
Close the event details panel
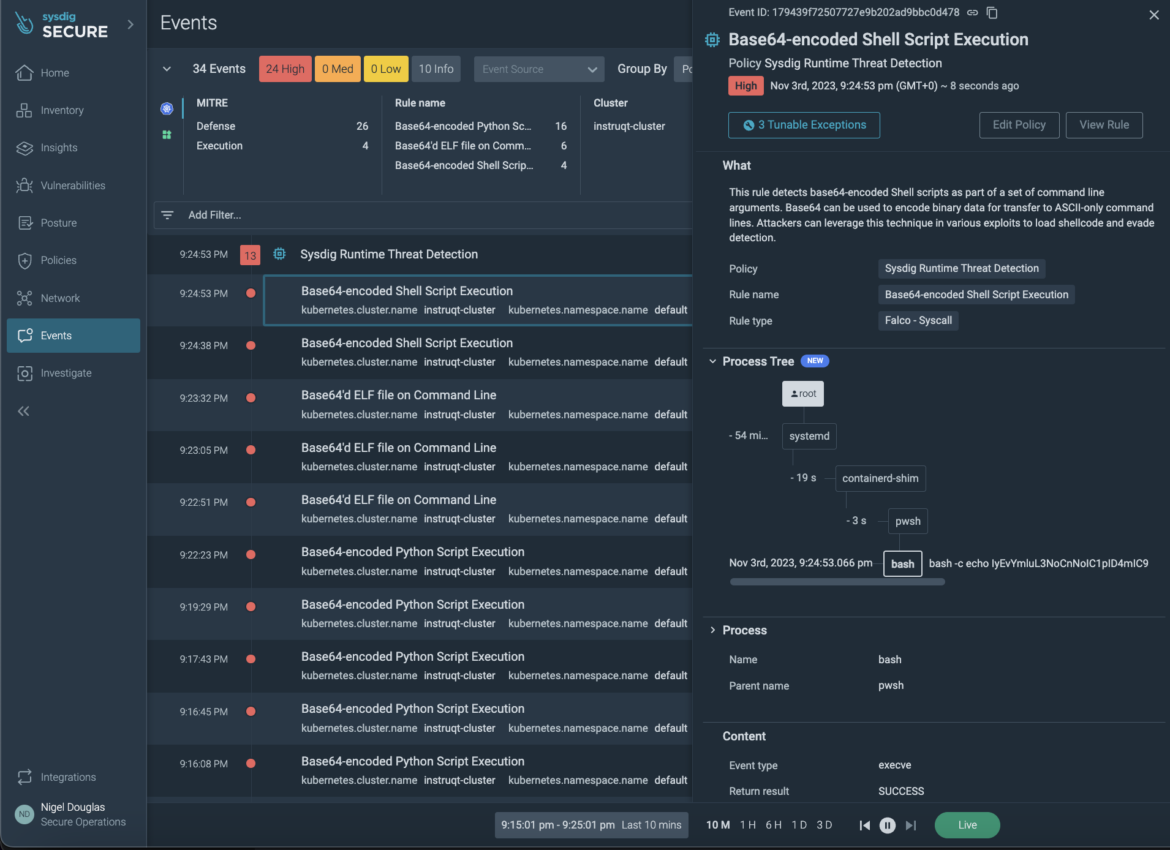[1154, 15]
